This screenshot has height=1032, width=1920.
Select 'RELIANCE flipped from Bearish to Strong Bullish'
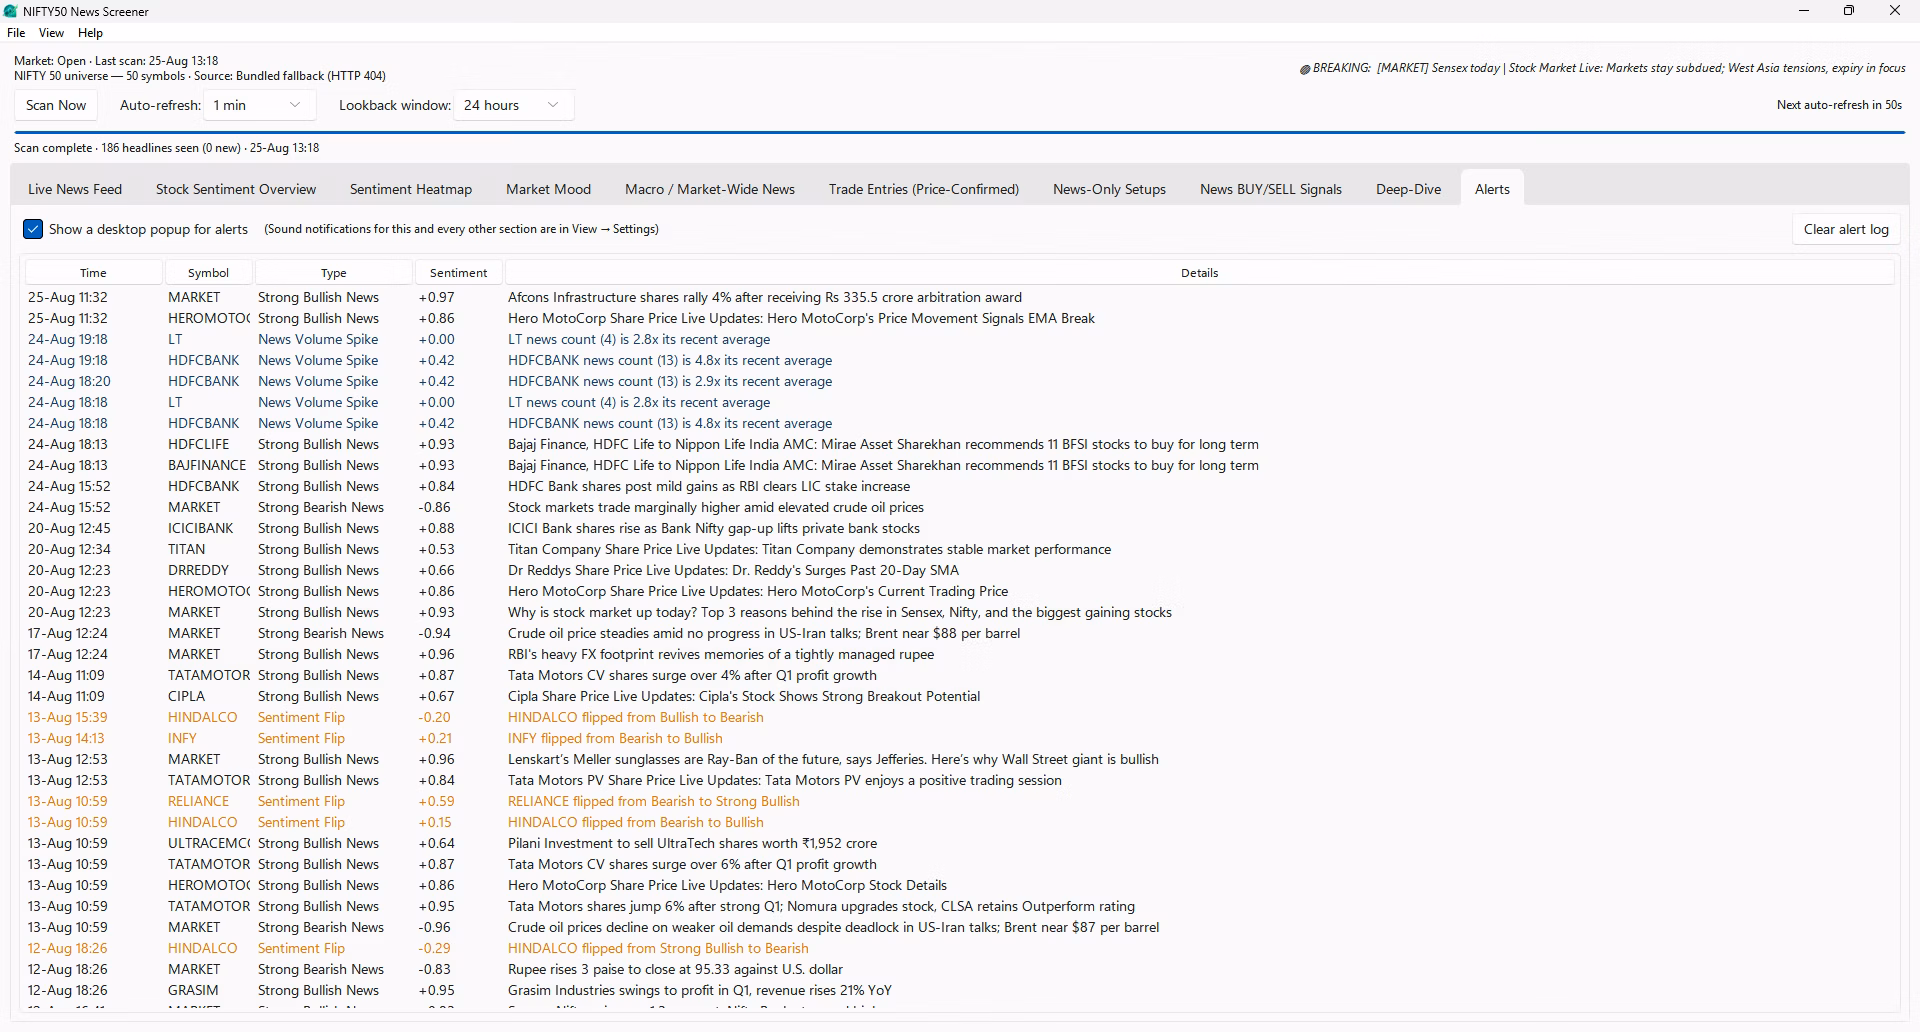(960, 801)
